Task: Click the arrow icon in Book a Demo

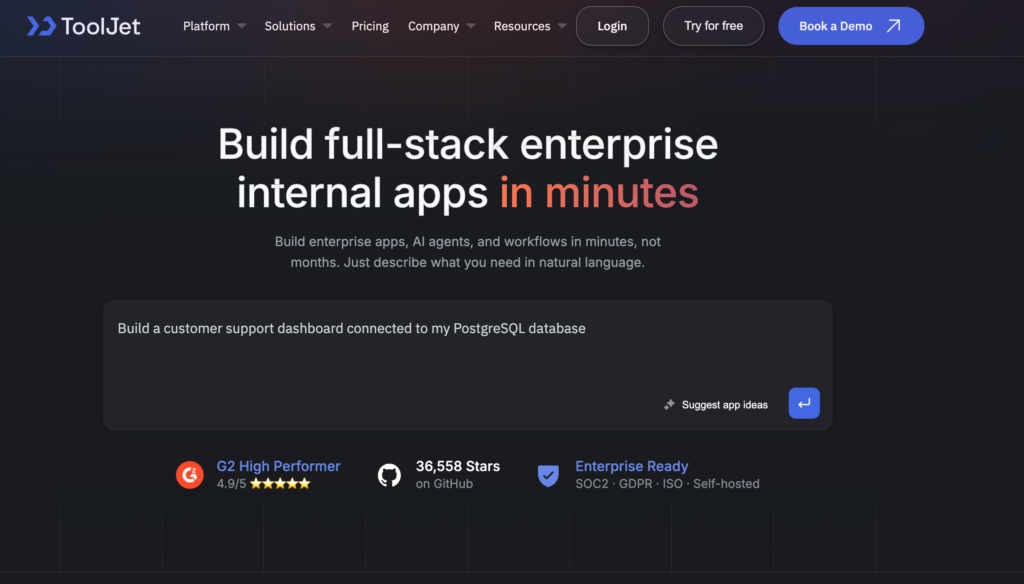Action: coord(893,26)
